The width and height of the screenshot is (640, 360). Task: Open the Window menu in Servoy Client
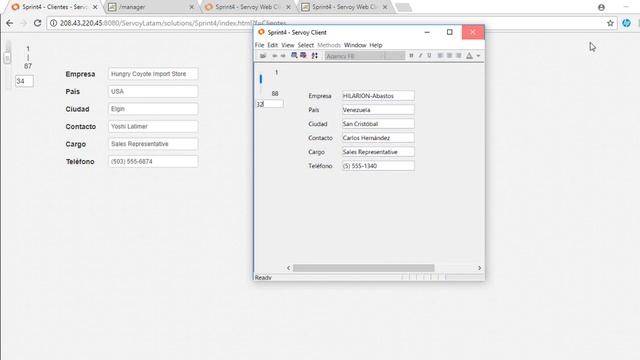pos(355,45)
